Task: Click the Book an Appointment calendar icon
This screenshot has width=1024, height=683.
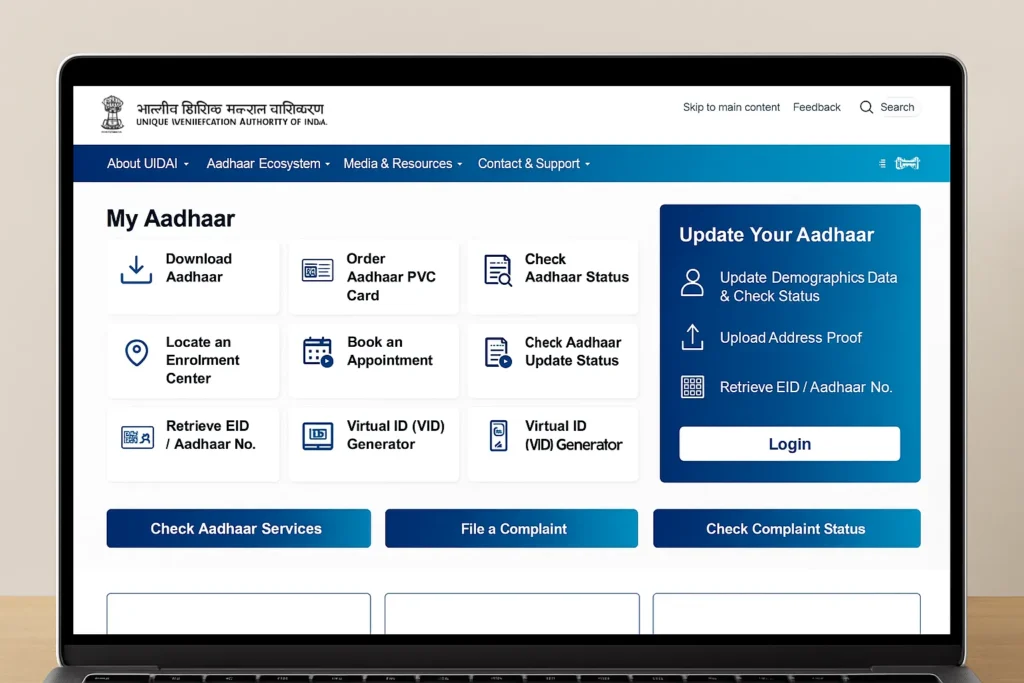Action: coord(318,353)
